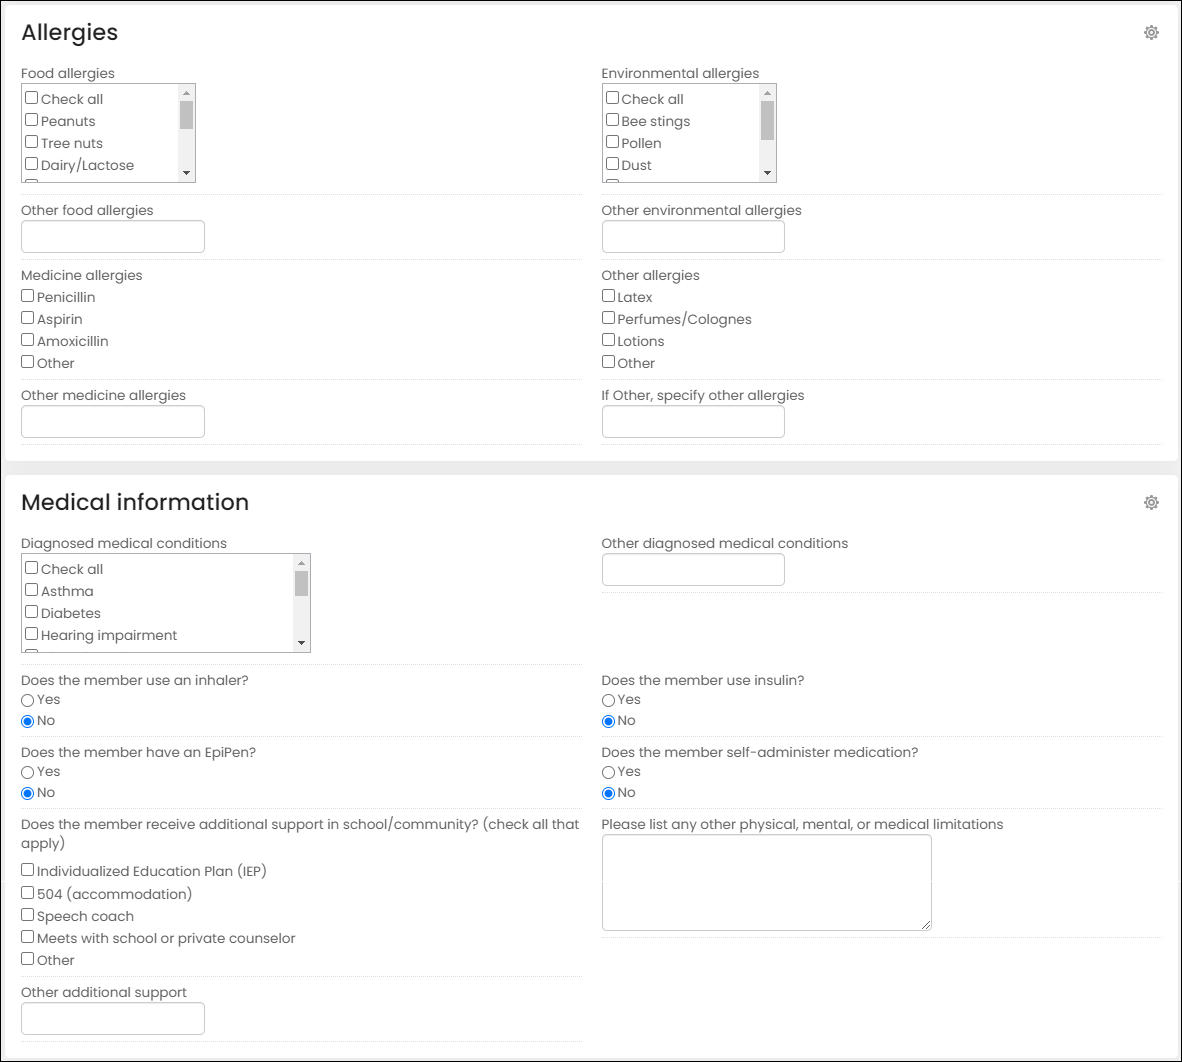
Task: Click the Other food allergies text field
Action: point(113,237)
